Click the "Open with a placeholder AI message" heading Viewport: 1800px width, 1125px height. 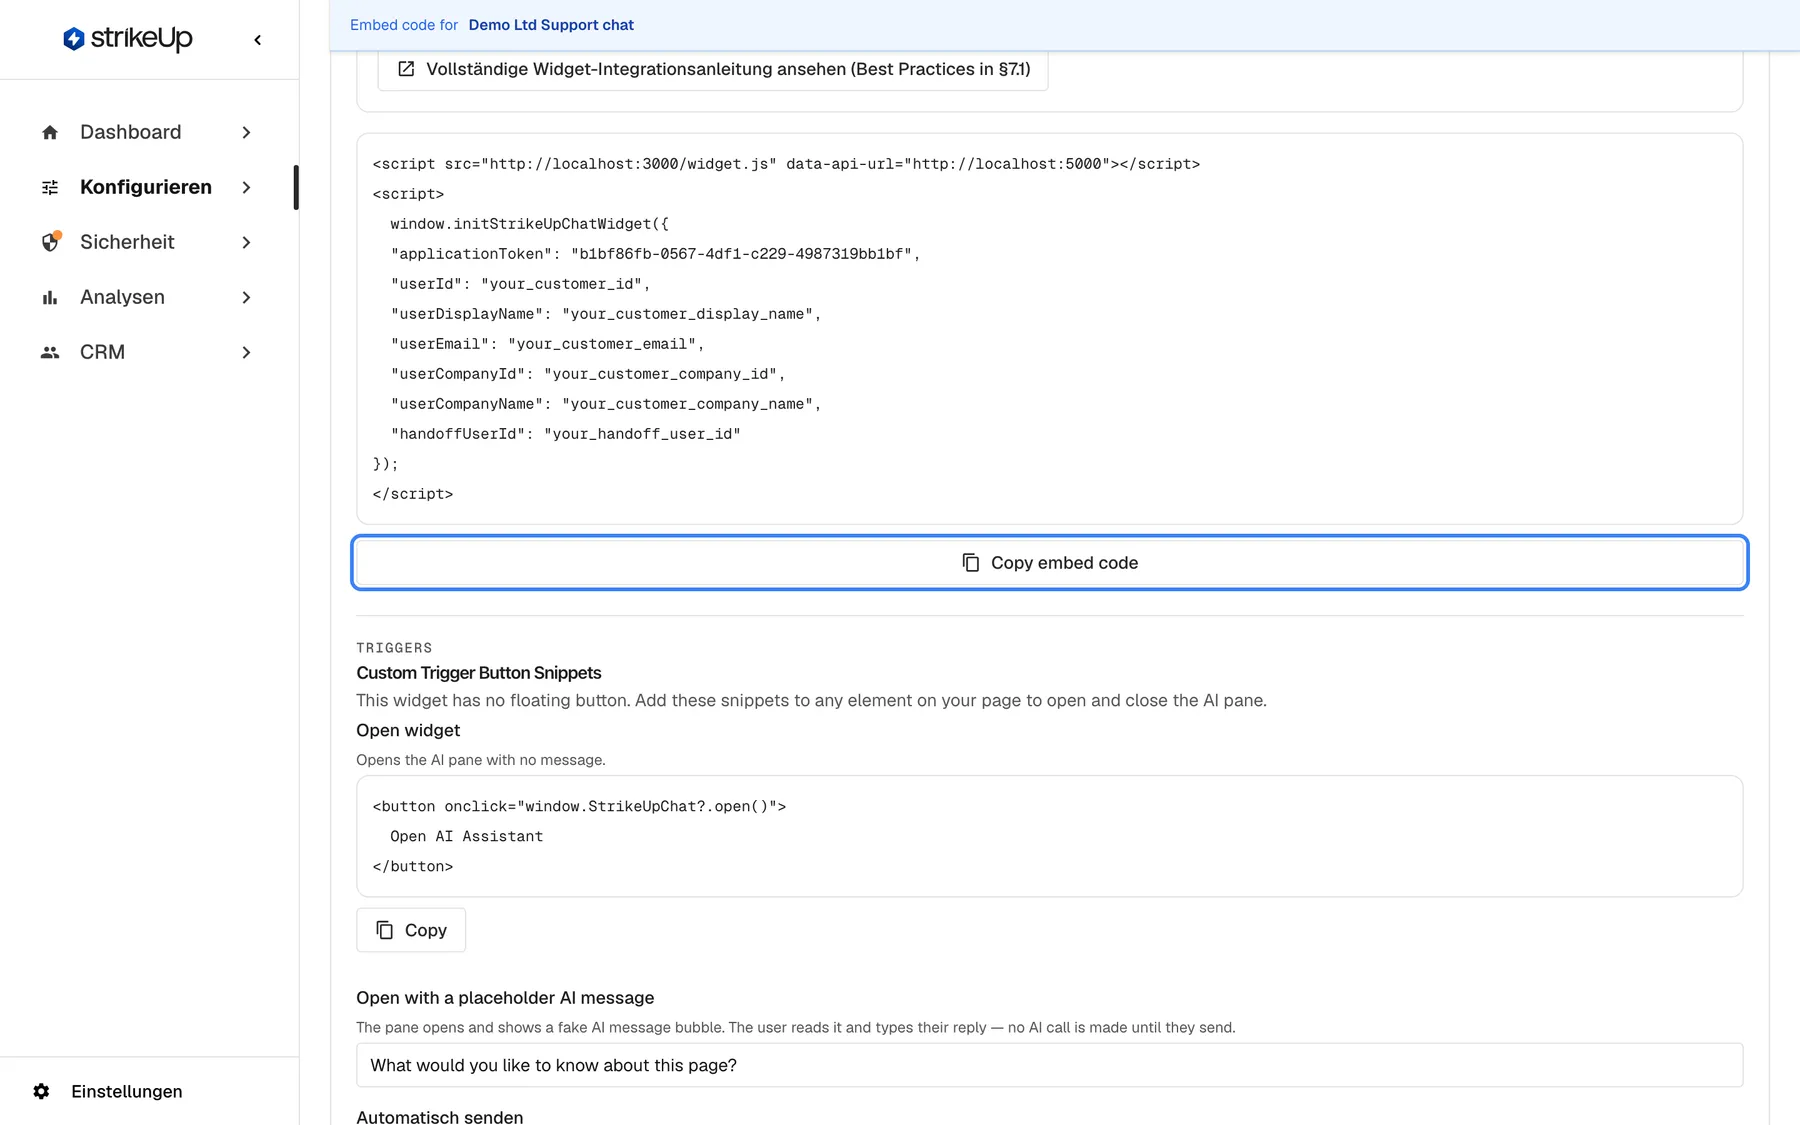coord(505,998)
